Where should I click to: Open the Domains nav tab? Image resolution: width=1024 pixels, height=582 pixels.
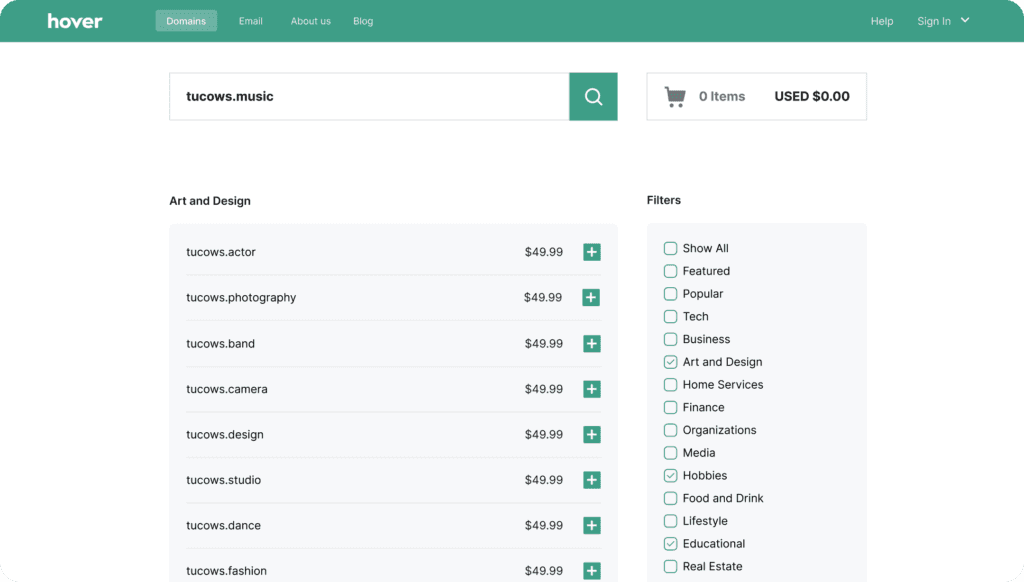tap(186, 21)
